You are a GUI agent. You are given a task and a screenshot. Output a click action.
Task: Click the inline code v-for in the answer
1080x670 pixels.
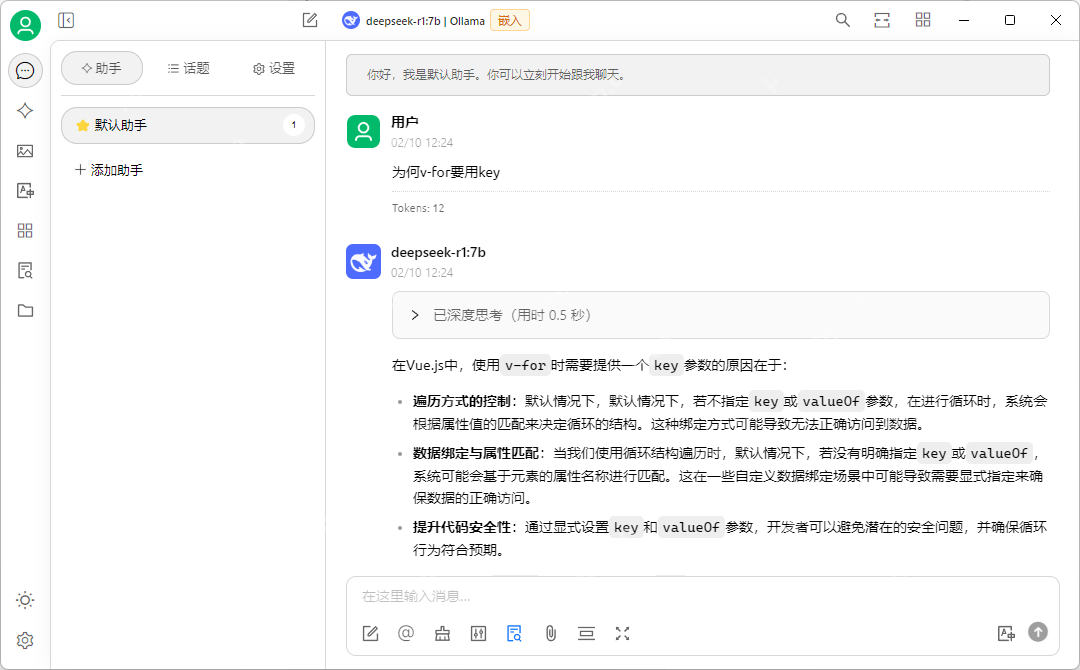click(526, 366)
